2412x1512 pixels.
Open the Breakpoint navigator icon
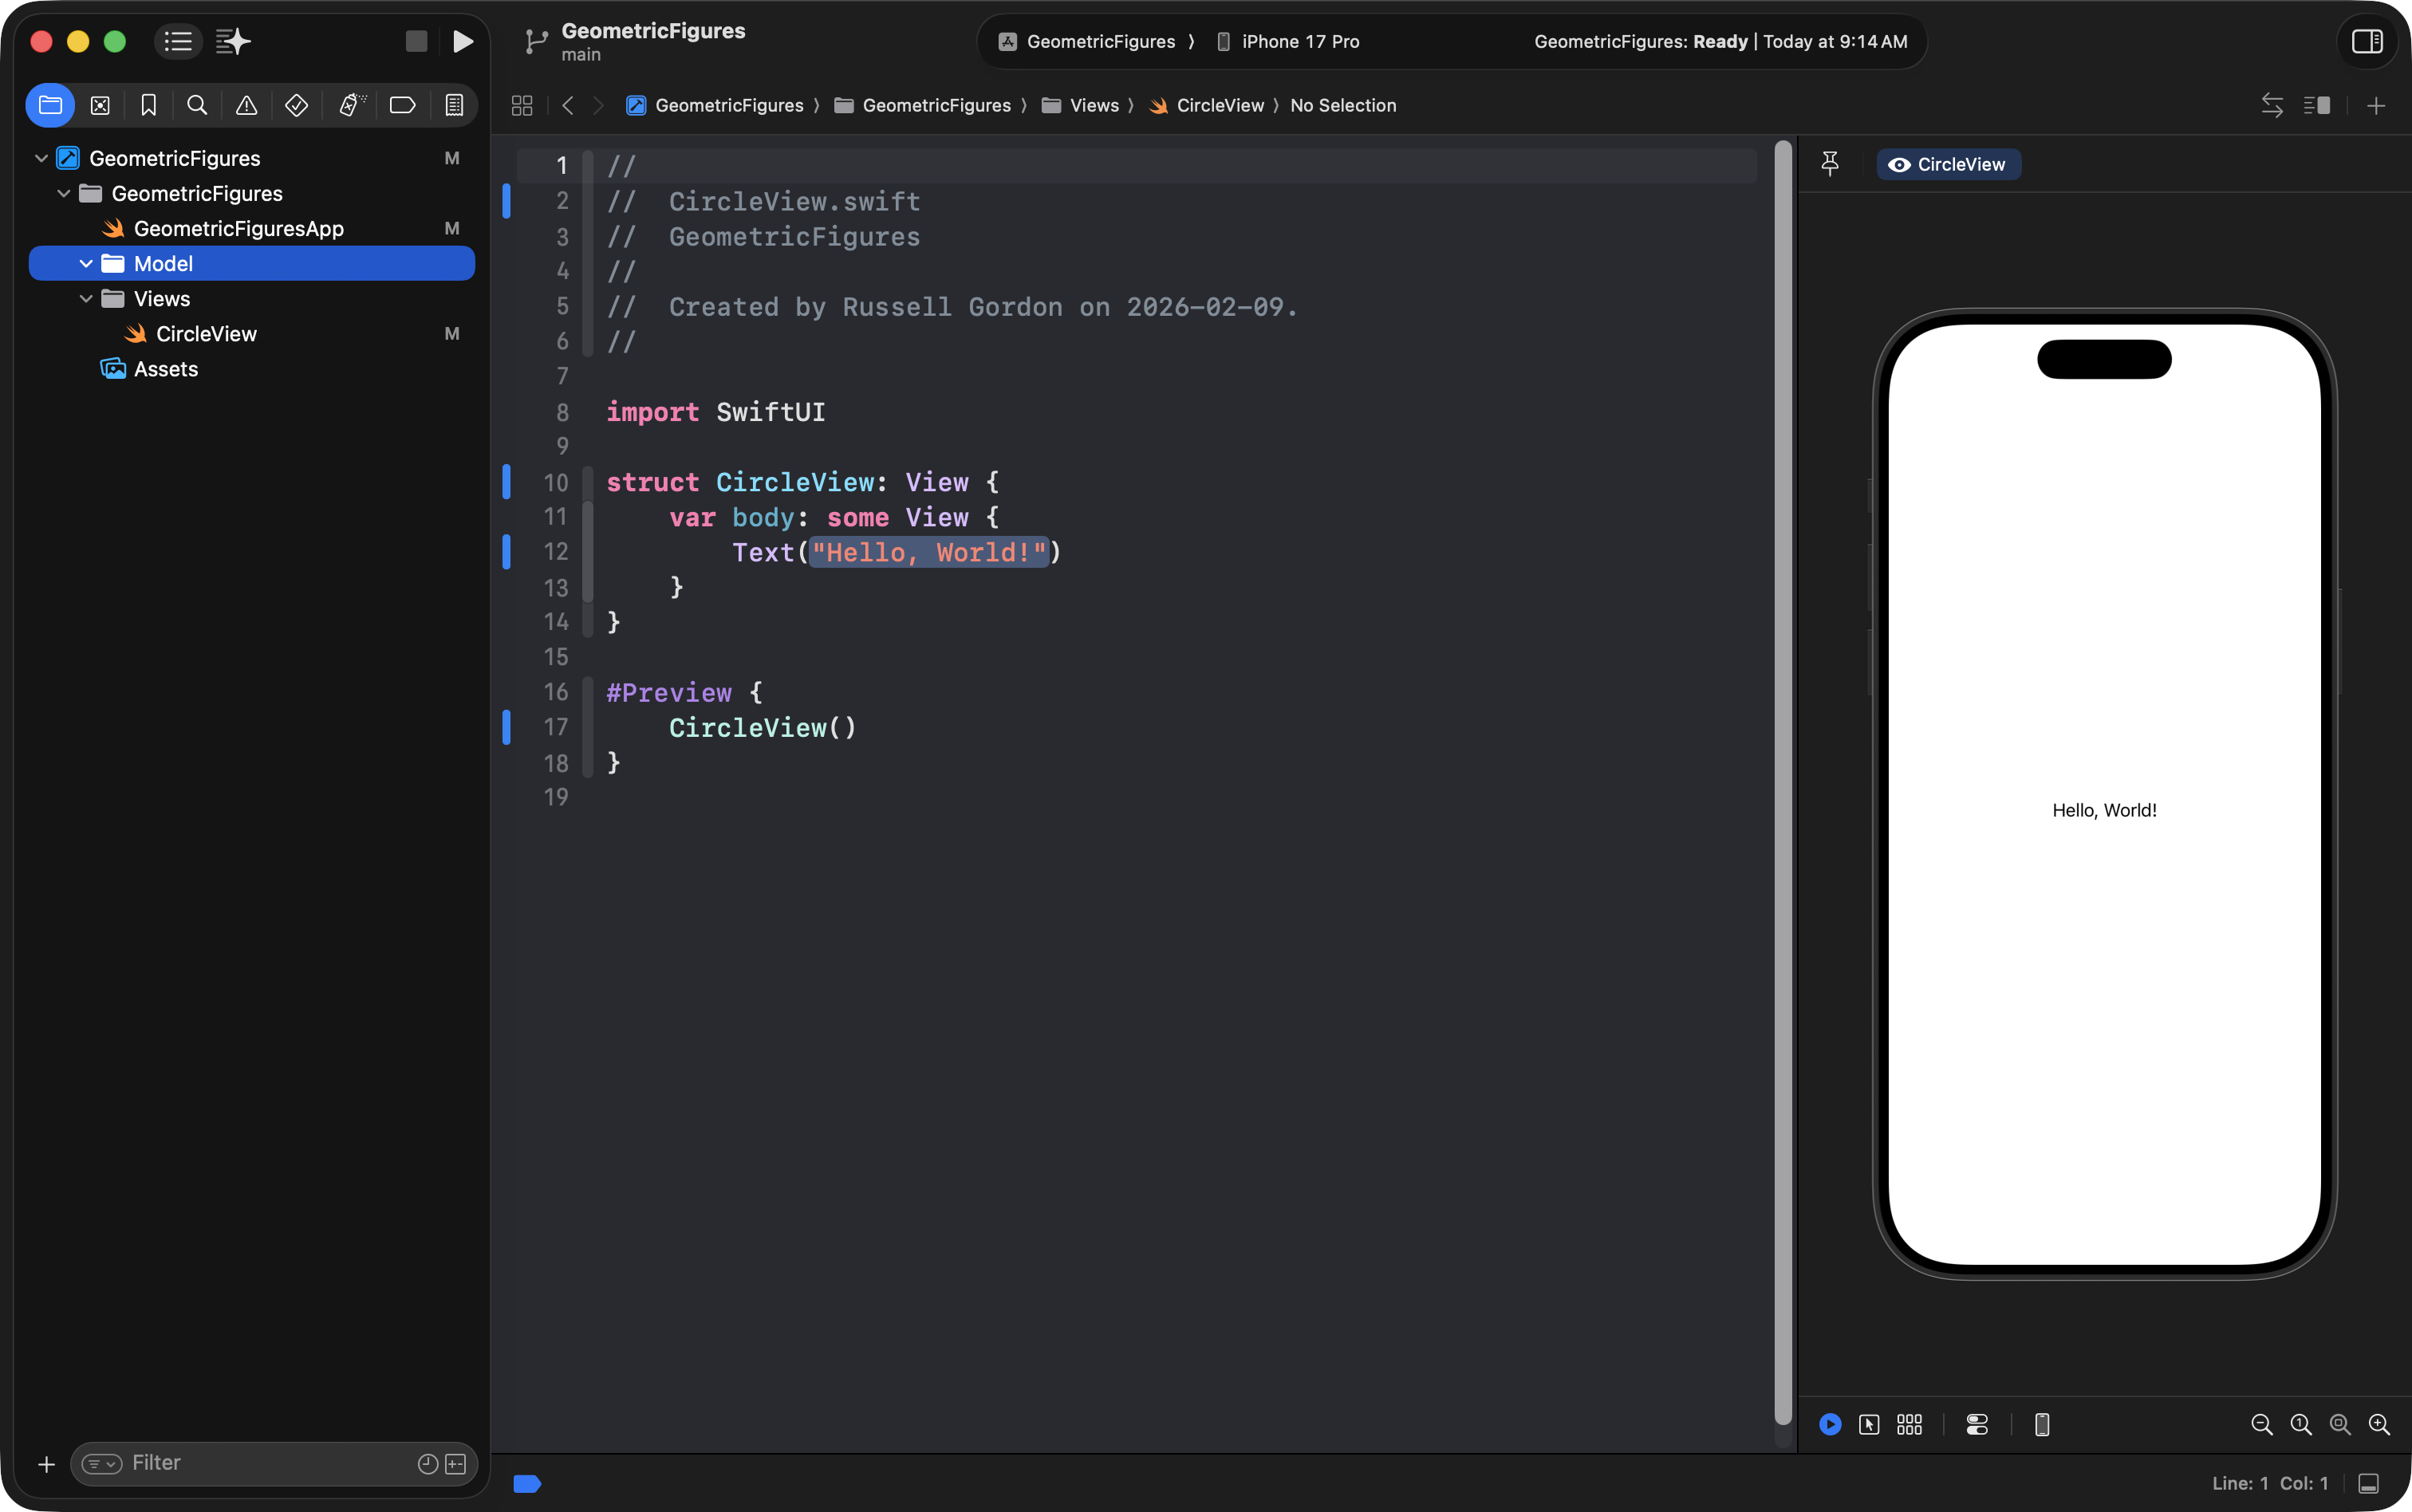point(402,105)
